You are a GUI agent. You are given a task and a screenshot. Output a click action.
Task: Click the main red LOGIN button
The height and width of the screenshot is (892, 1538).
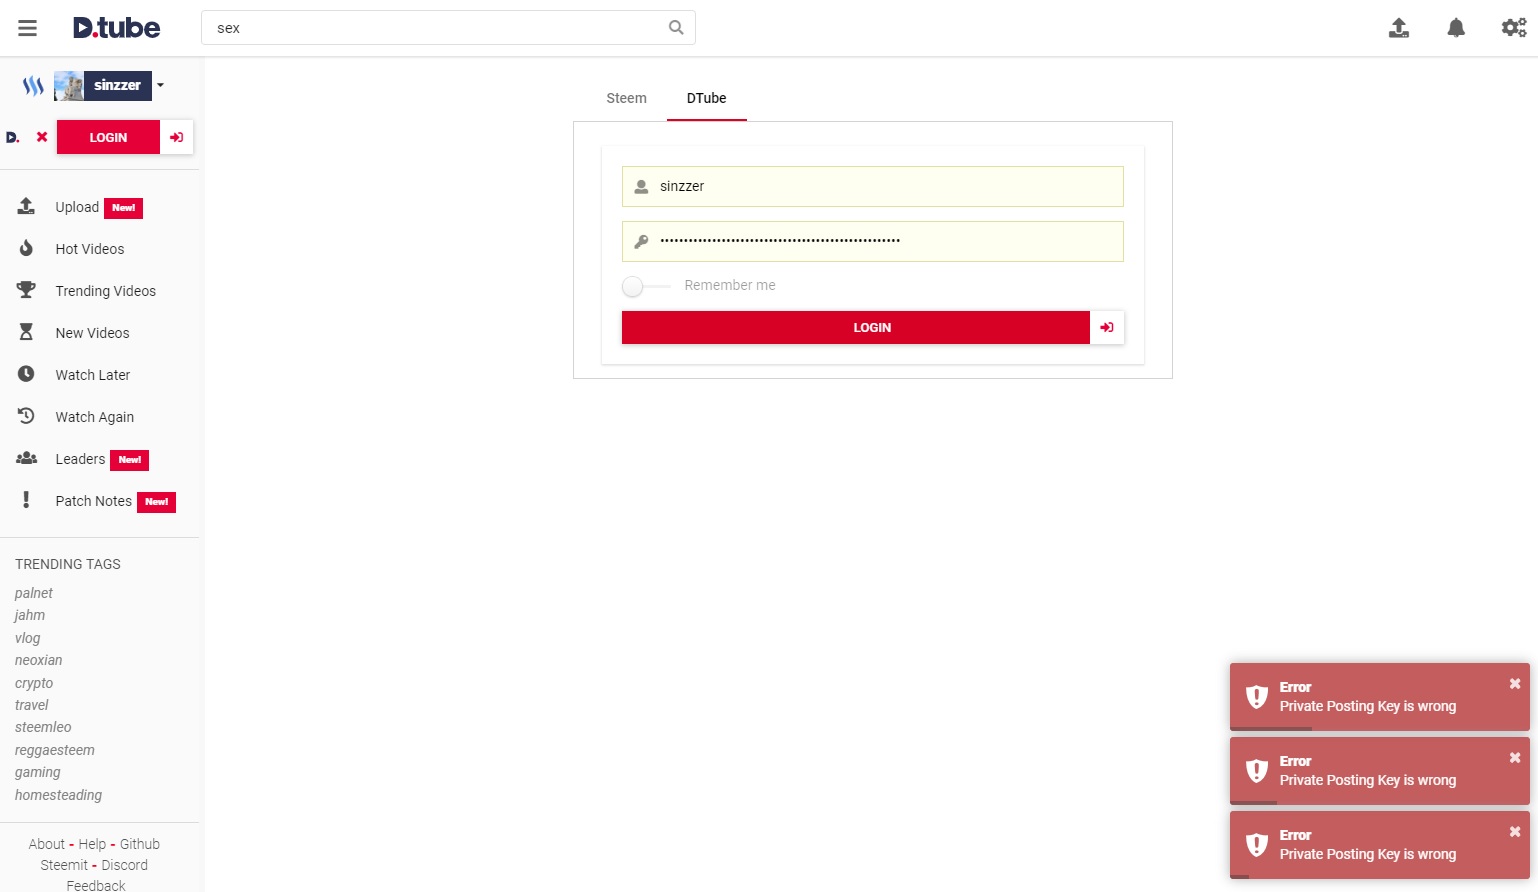855,327
